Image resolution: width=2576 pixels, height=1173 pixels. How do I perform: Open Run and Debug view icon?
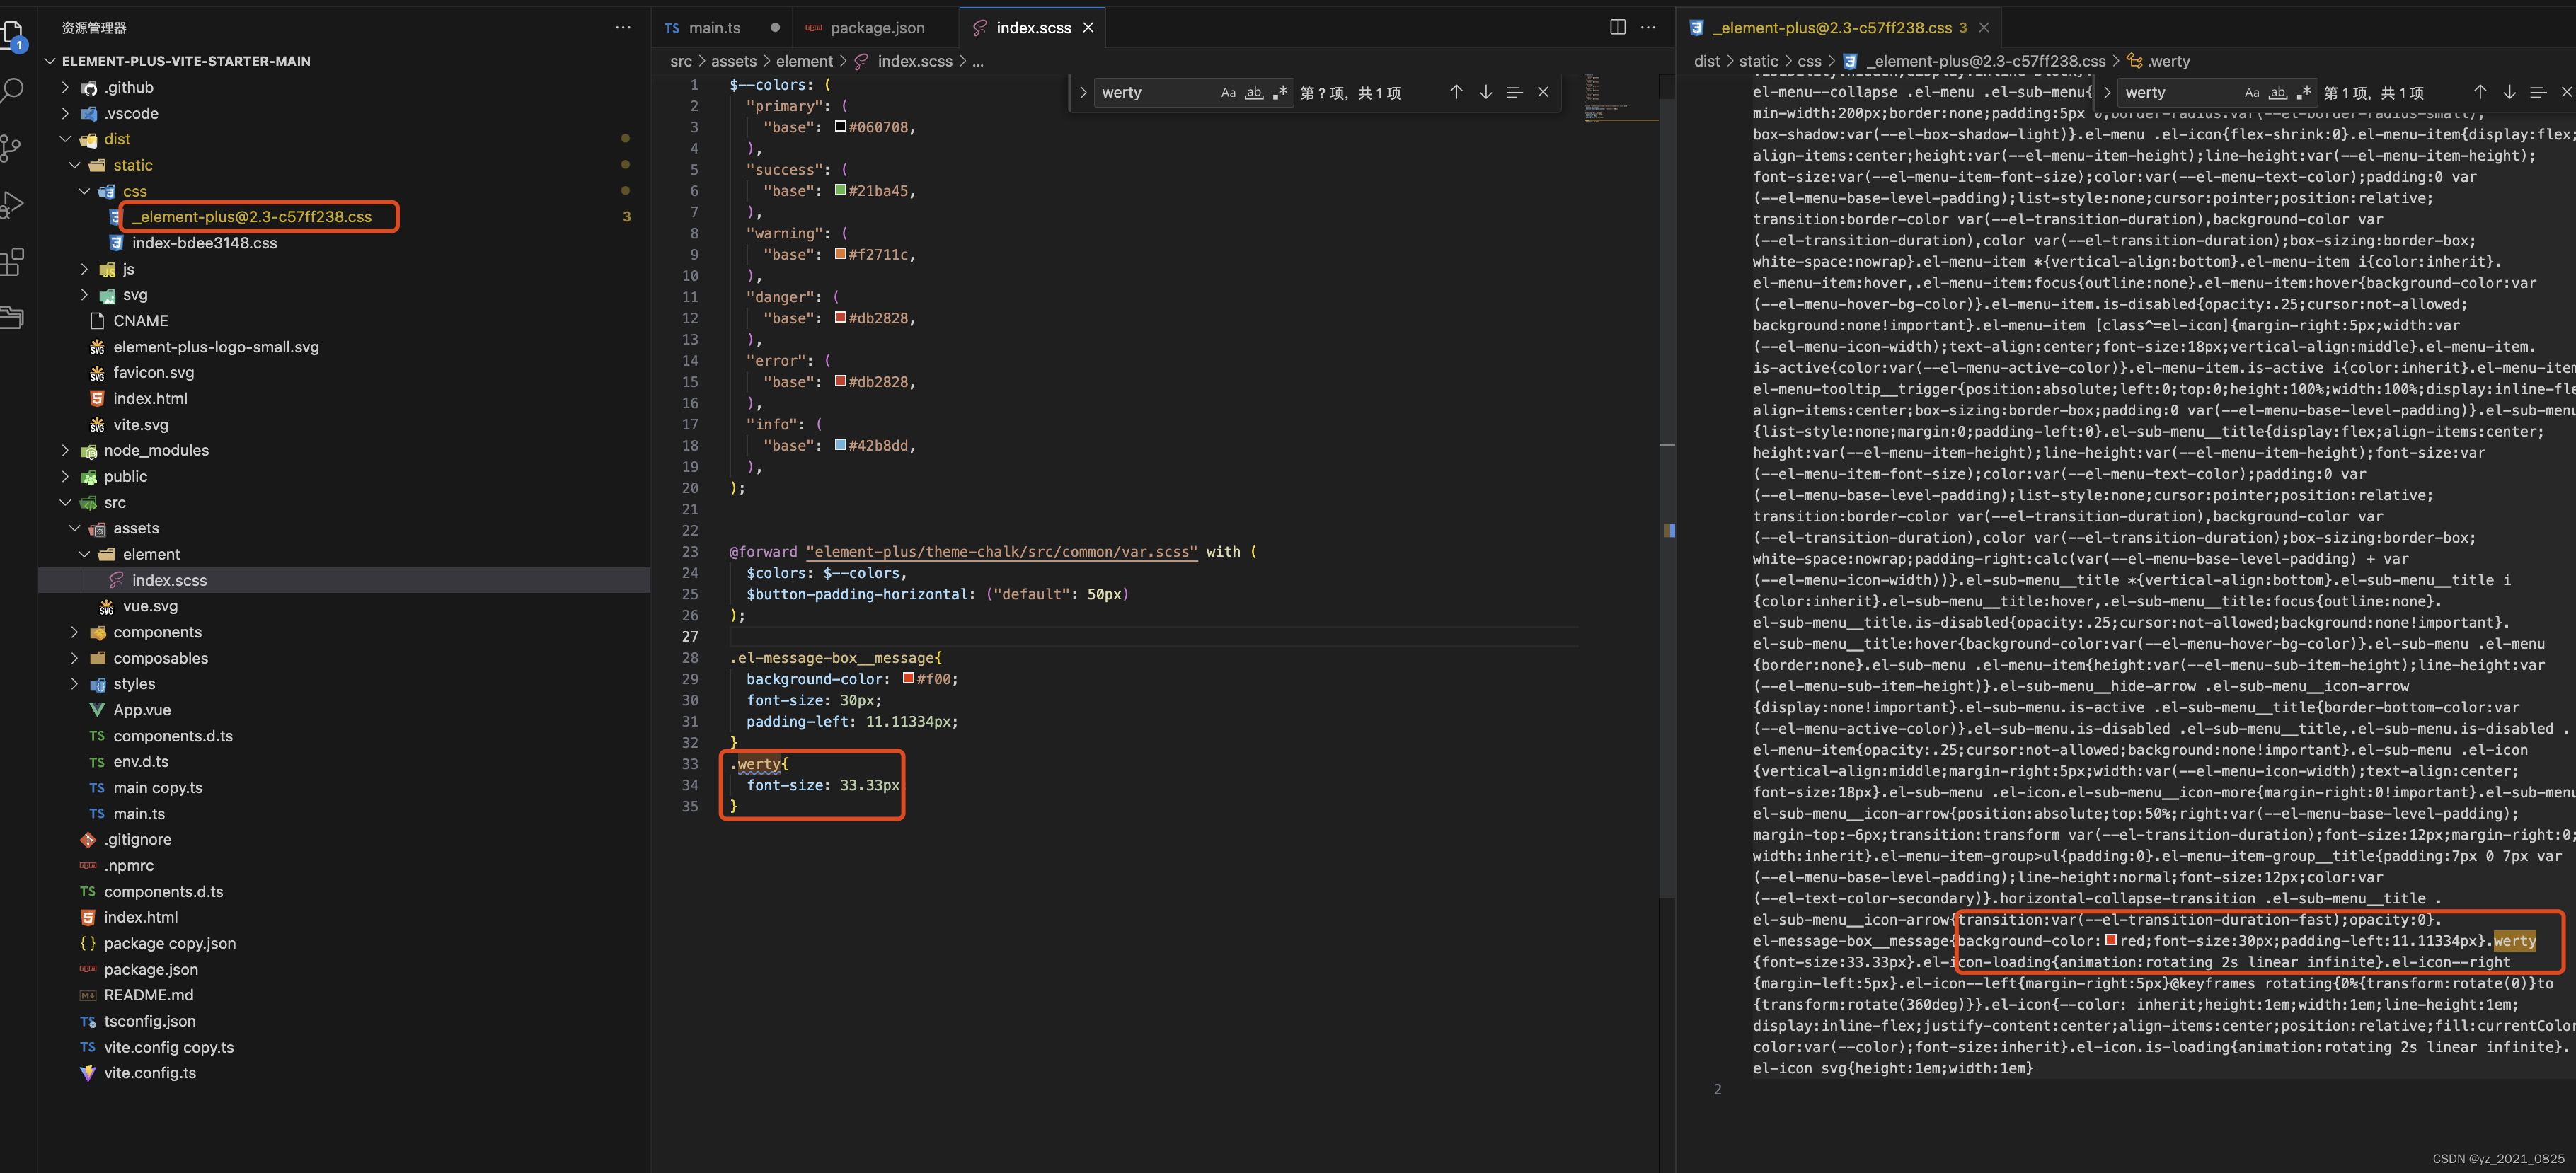(12, 205)
